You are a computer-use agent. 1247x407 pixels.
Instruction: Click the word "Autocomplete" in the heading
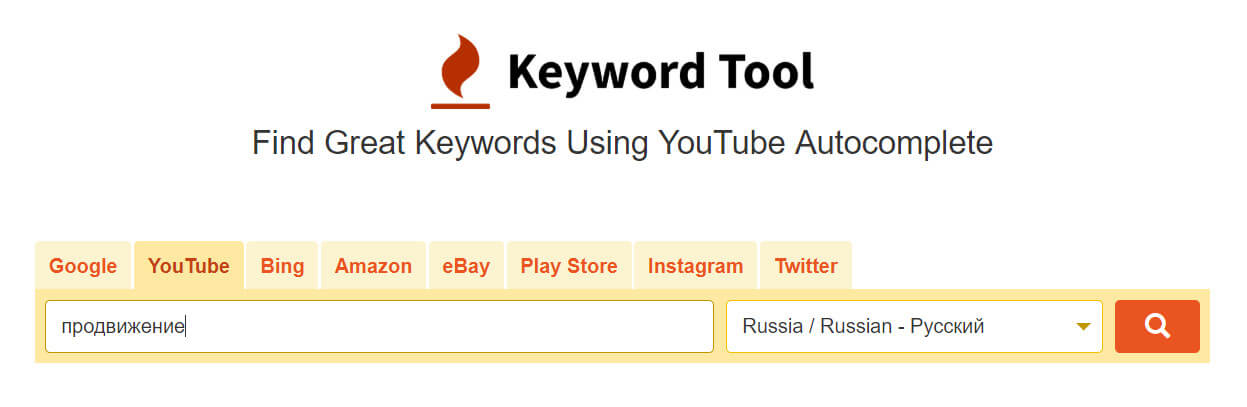(x=893, y=143)
